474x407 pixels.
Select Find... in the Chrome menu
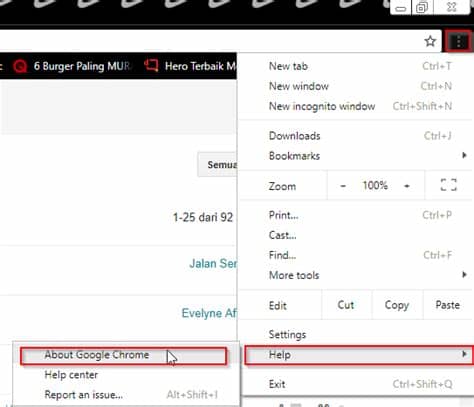(x=356, y=255)
